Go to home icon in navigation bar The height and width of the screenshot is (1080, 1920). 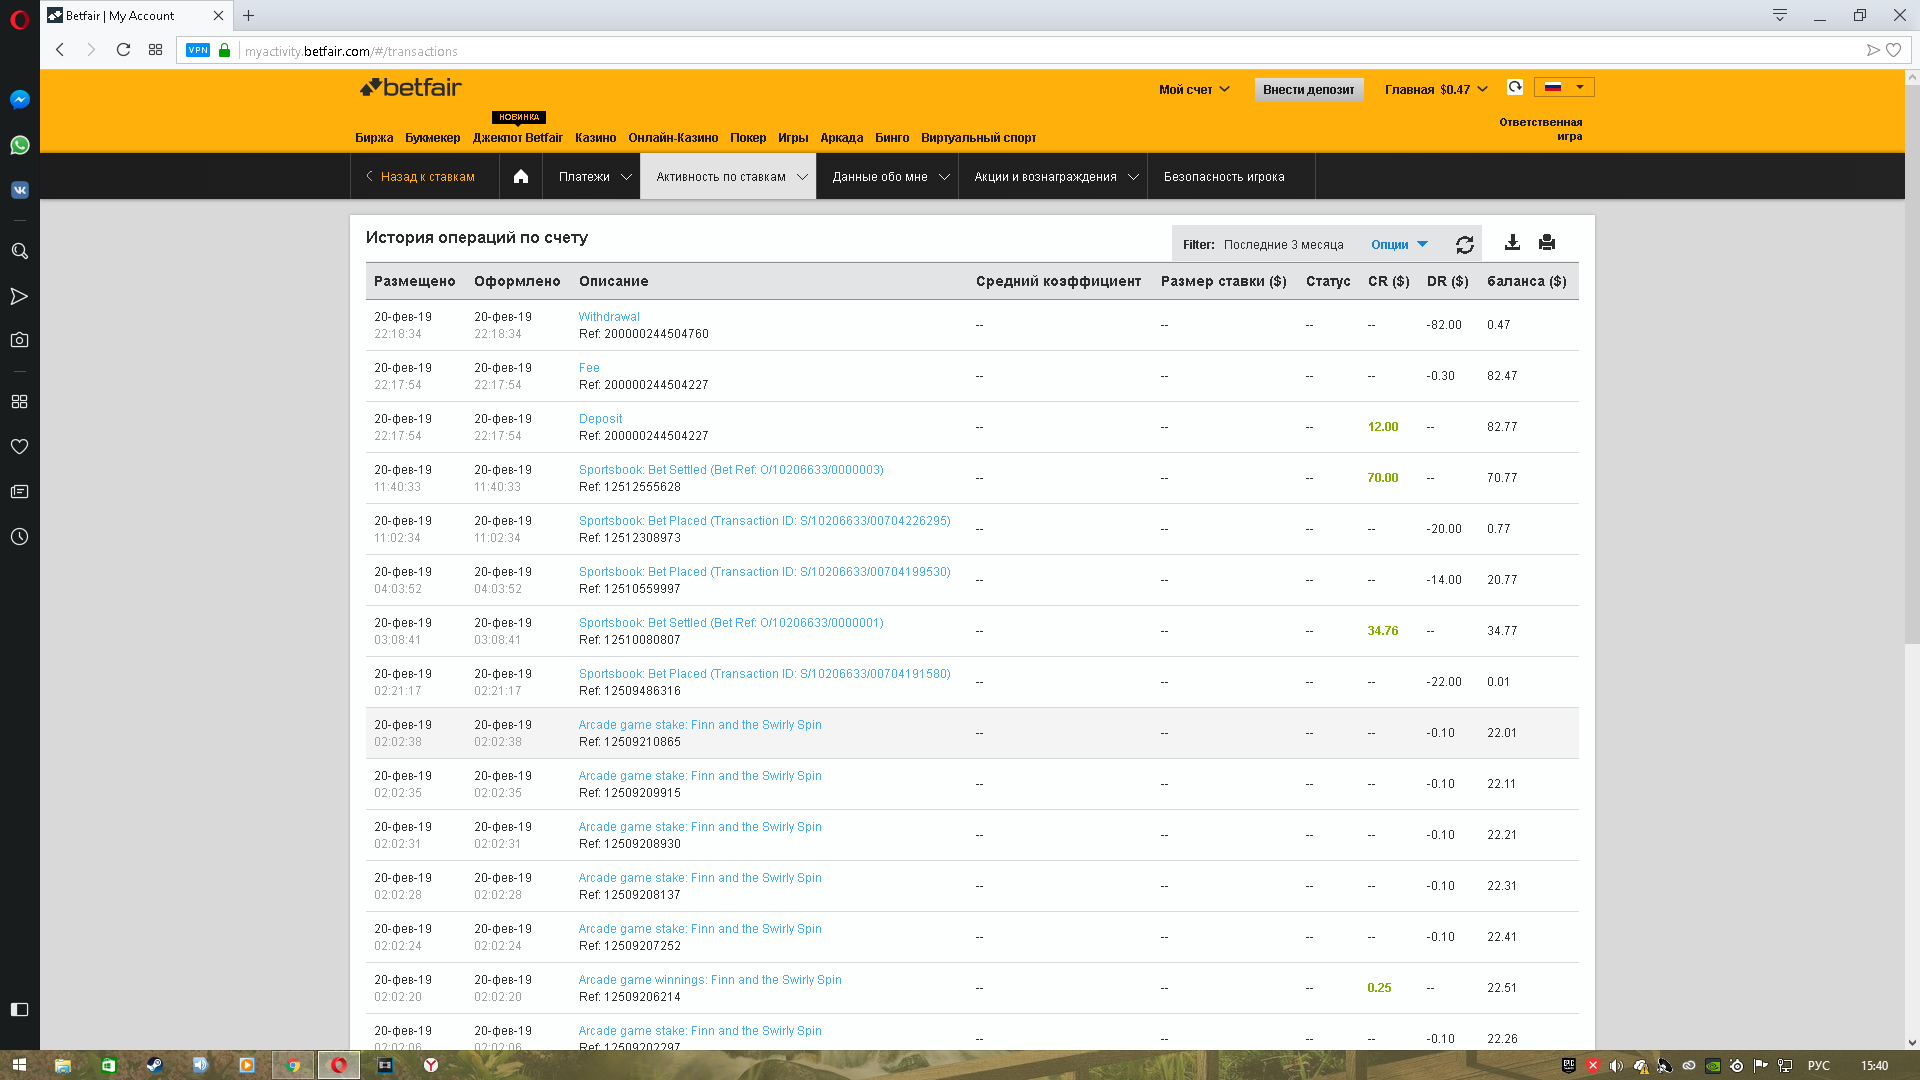coord(521,177)
